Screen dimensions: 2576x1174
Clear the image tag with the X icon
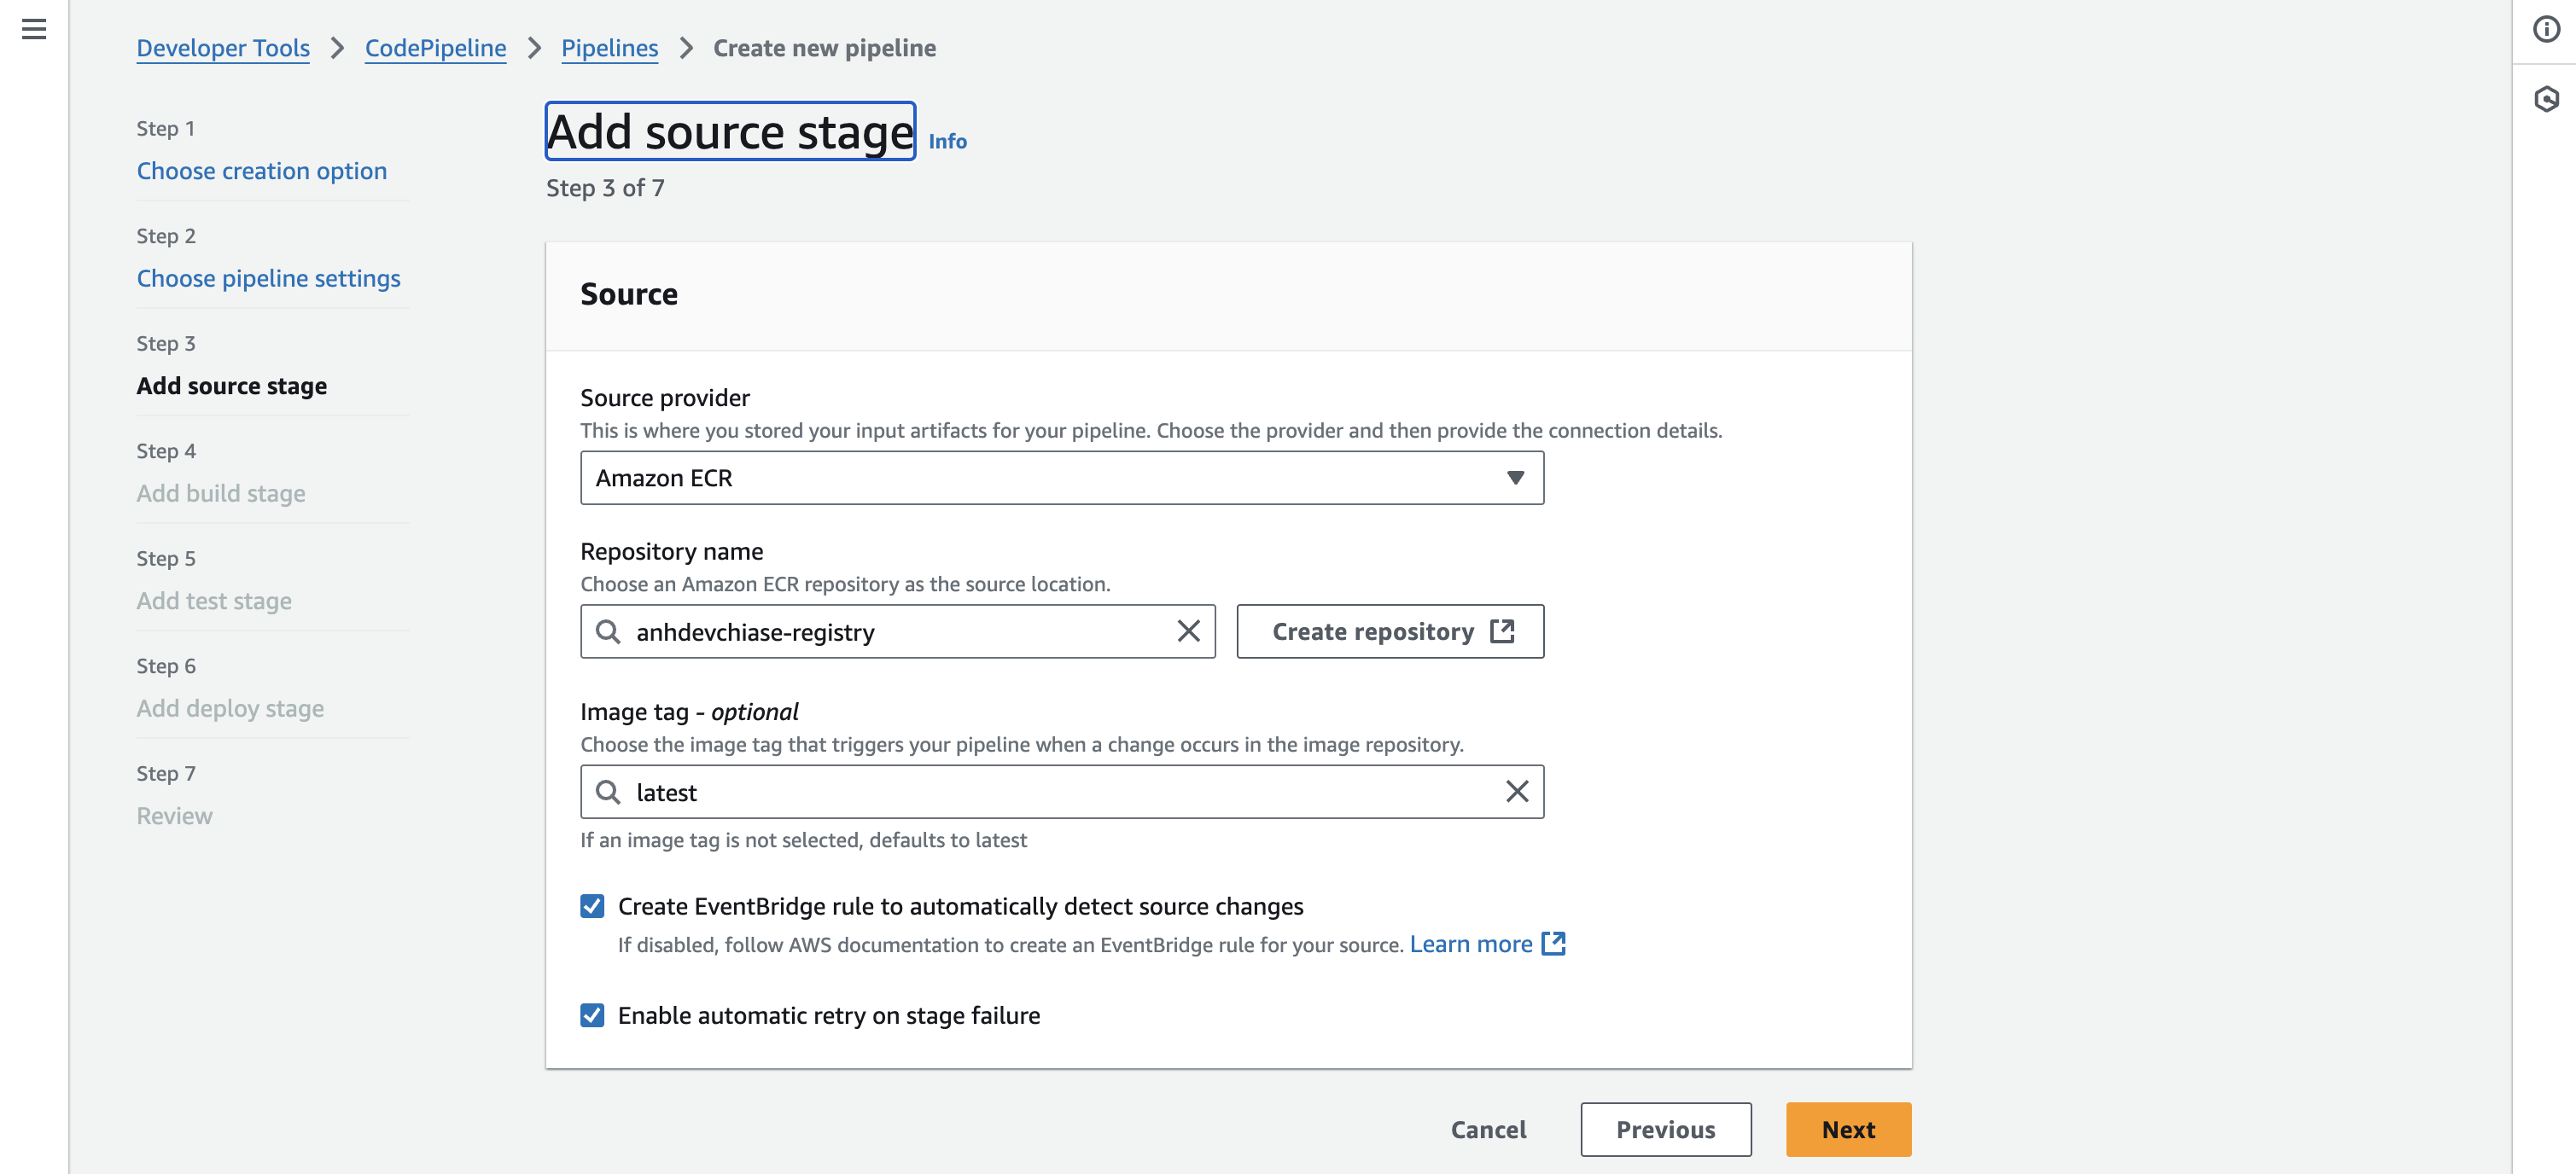[1516, 791]
